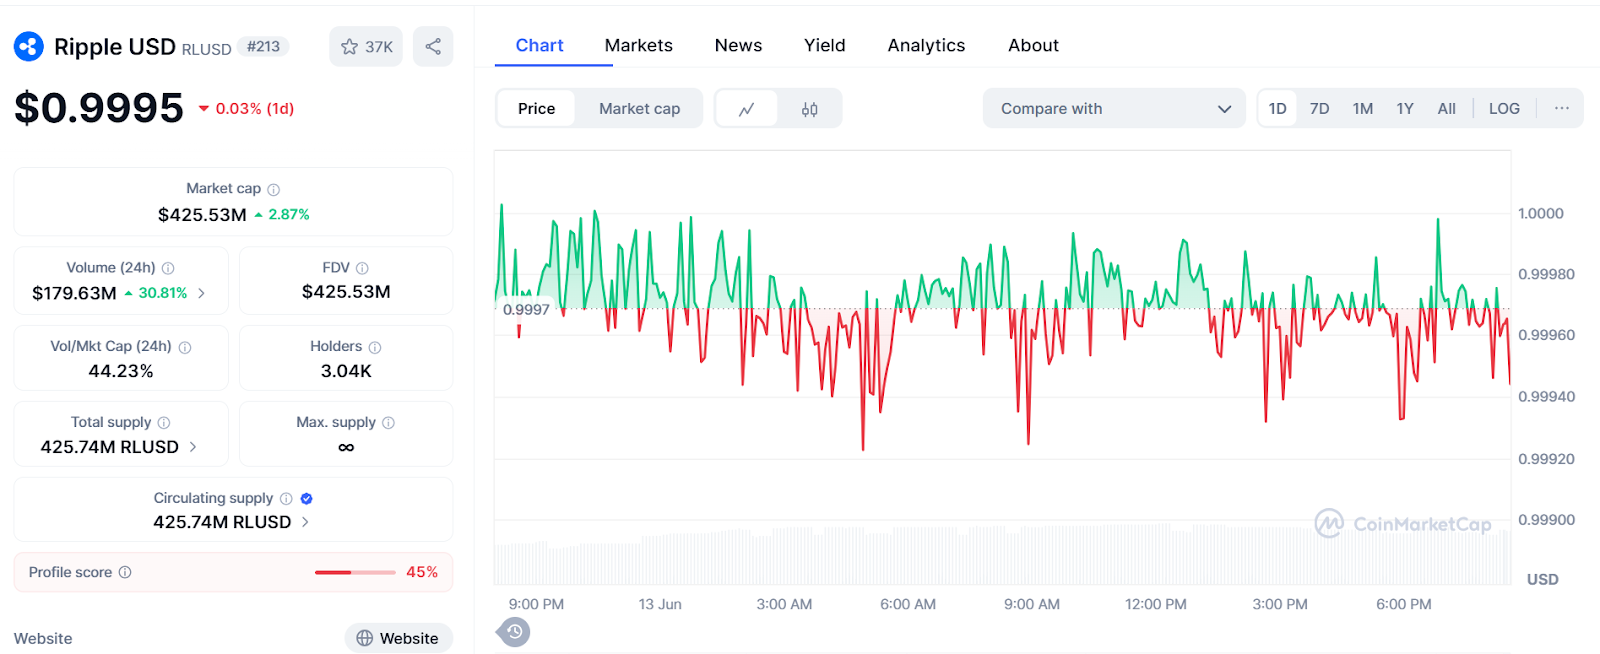
Task: Click the #213 rank badge
Action: (x=263, y=47)
